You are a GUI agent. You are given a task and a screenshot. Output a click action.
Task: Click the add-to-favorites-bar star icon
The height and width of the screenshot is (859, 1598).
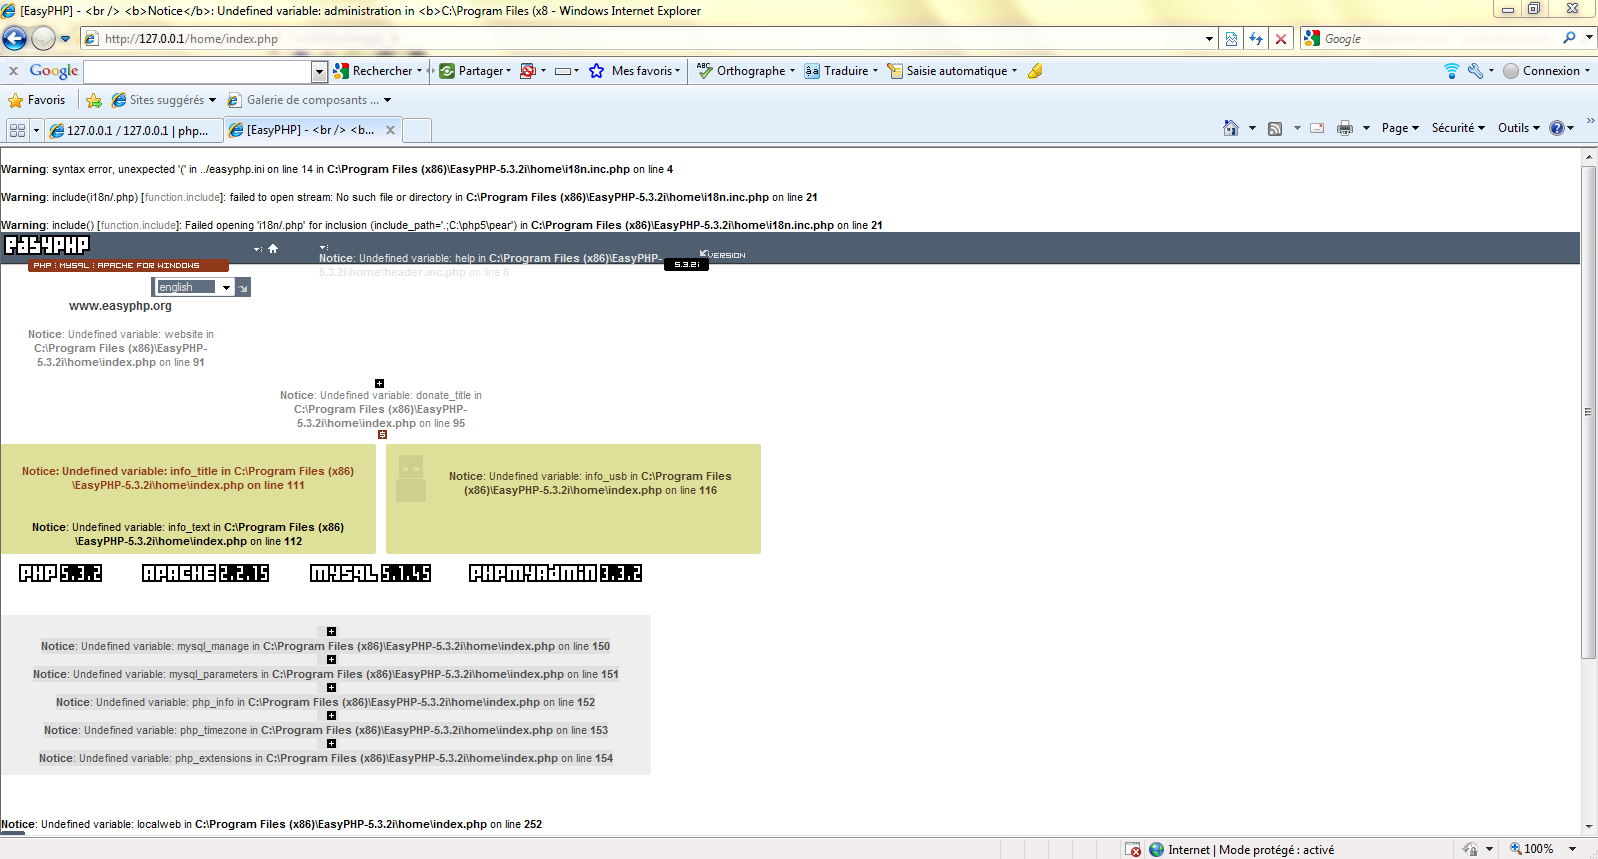(x=94, y=100)
